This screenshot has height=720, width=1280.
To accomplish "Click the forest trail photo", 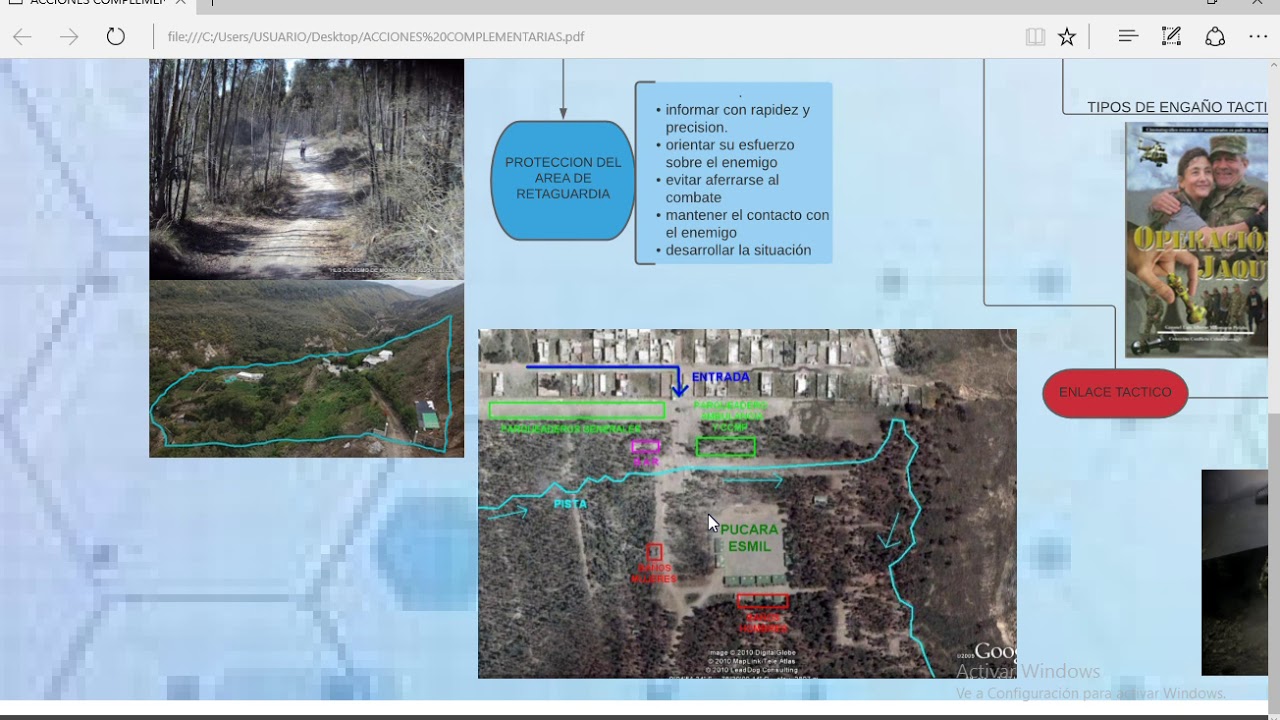I will point(306,169).
